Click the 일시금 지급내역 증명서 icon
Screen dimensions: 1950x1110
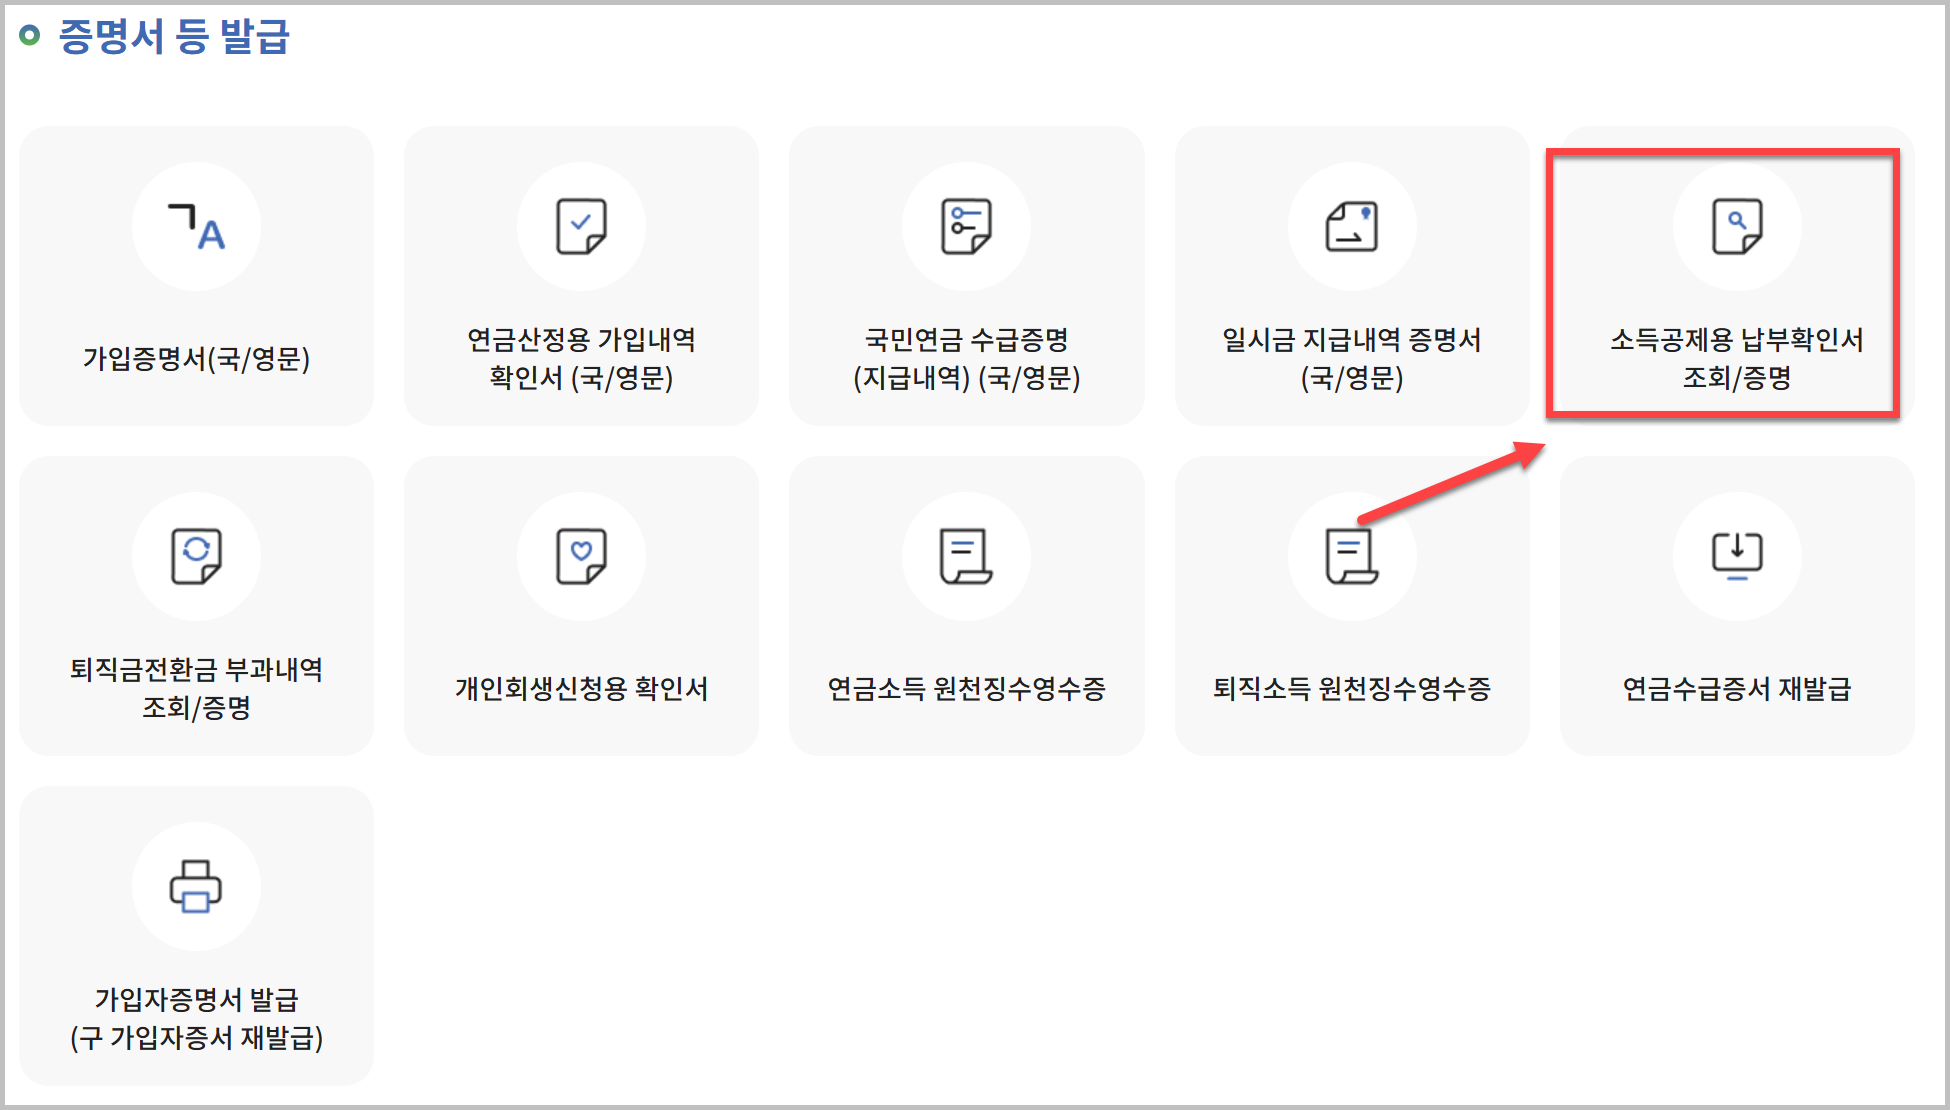(x=1351, y=227)
